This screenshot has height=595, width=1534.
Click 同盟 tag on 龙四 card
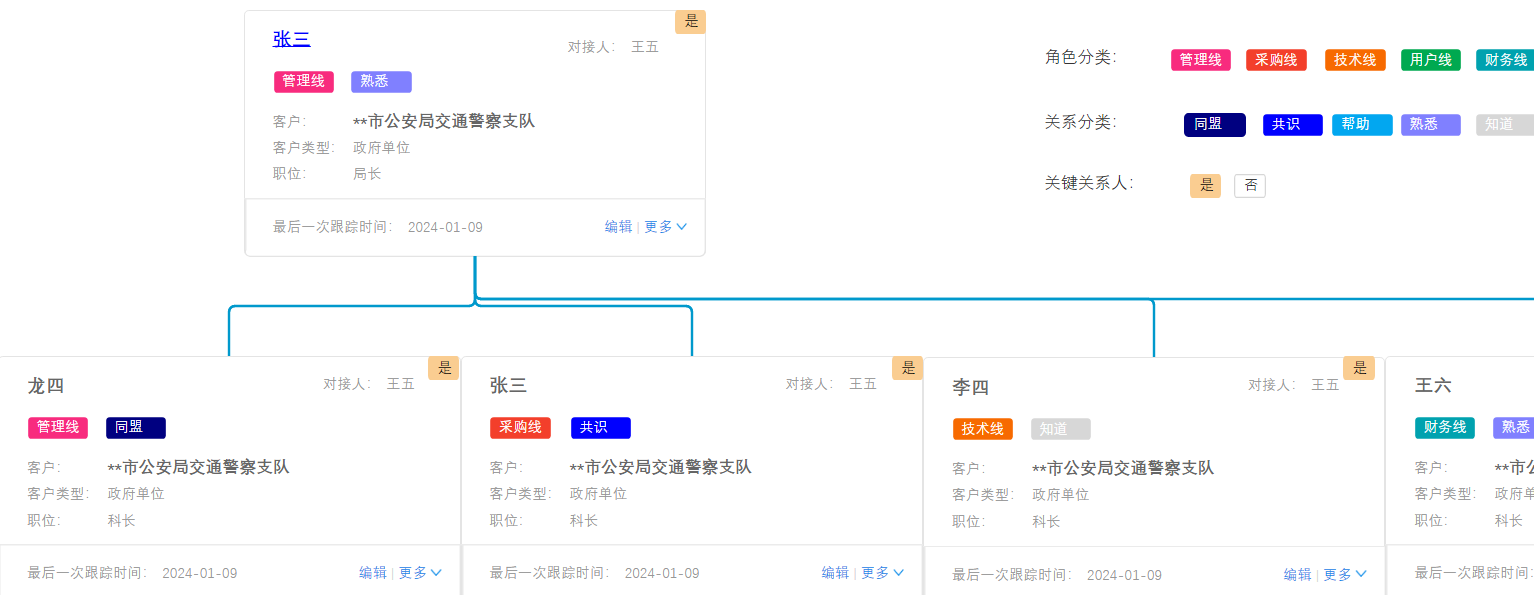point(135,428)
